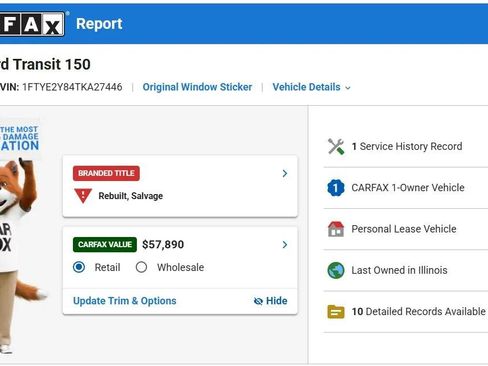Viewport: 488px width, 366px height.
Task: Open CARFAX Value details chevron
Action: pos(285,245)
